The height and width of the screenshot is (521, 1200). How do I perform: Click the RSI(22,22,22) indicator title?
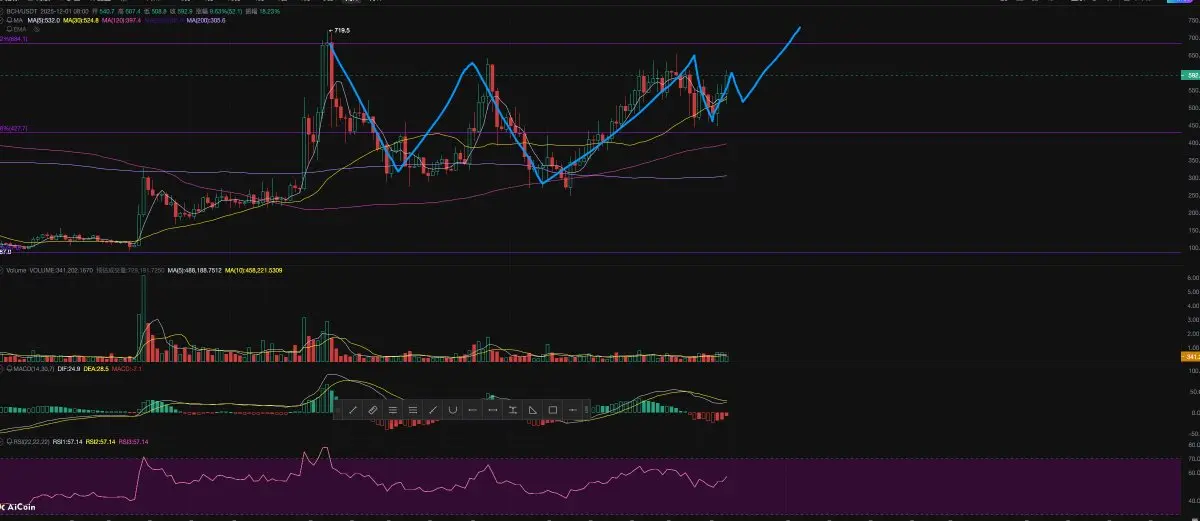[31, 441]
